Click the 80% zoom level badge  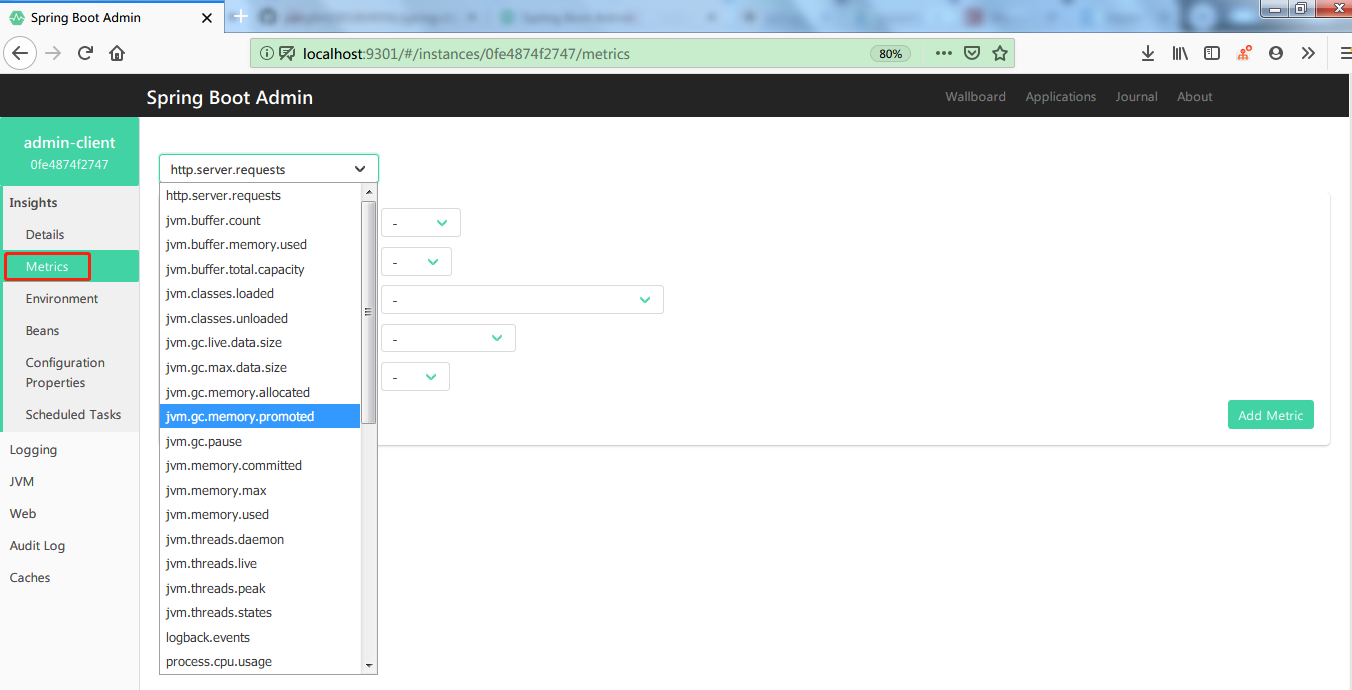tap(890, 54)
